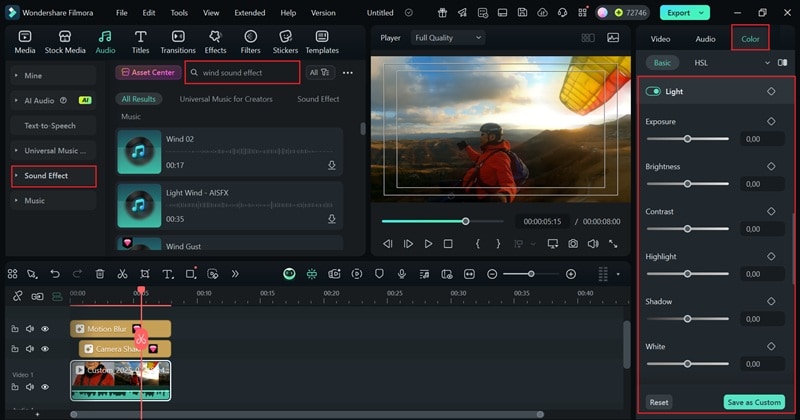Open the Media library tab
Image resolution: width=800 pixels, height=420 pixels.
point(24,42)
